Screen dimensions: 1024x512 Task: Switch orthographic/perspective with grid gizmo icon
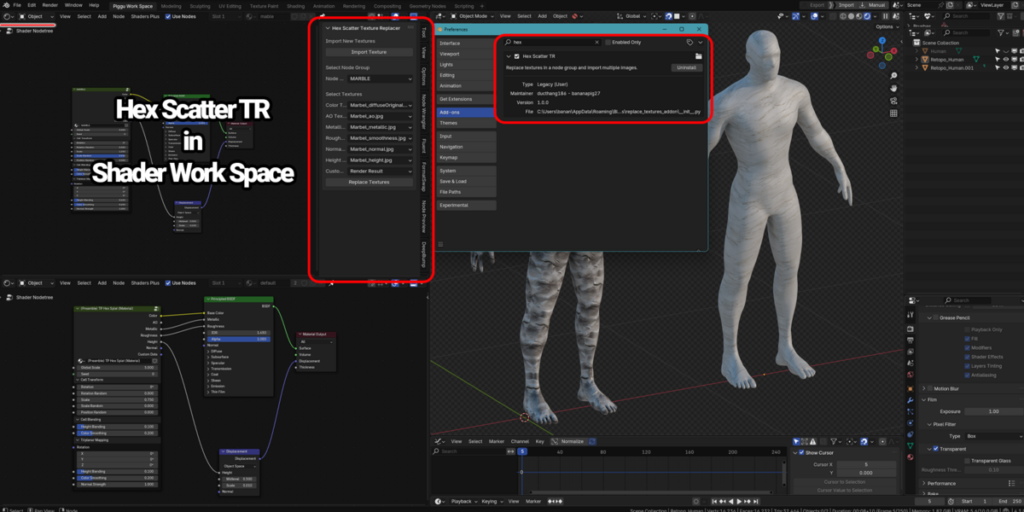(x=893, y=114)
